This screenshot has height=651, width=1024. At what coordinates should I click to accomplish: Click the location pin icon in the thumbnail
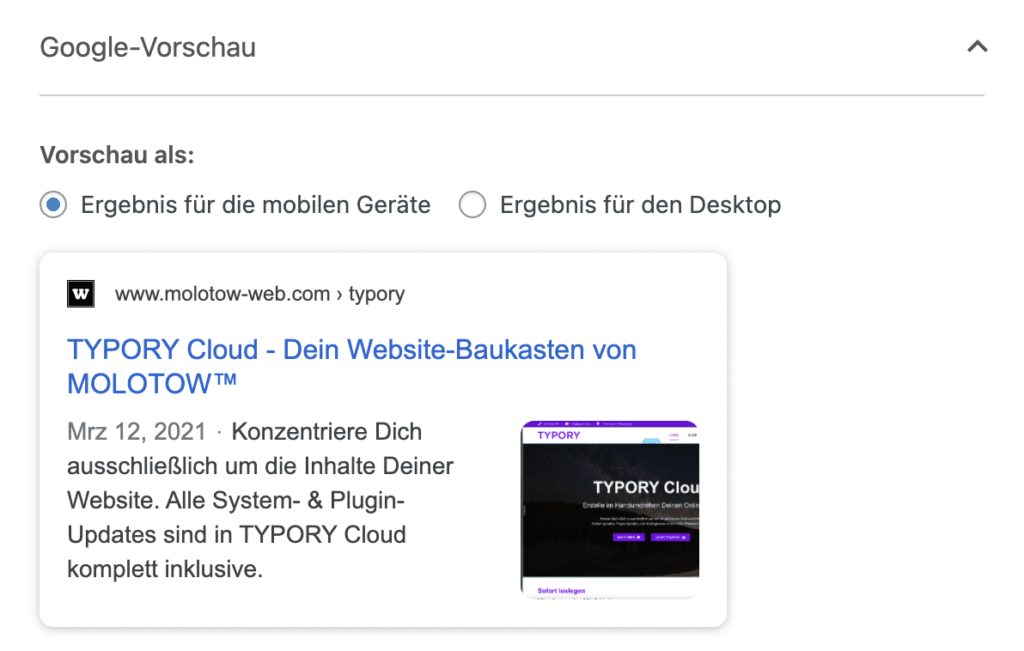point(598,424)
